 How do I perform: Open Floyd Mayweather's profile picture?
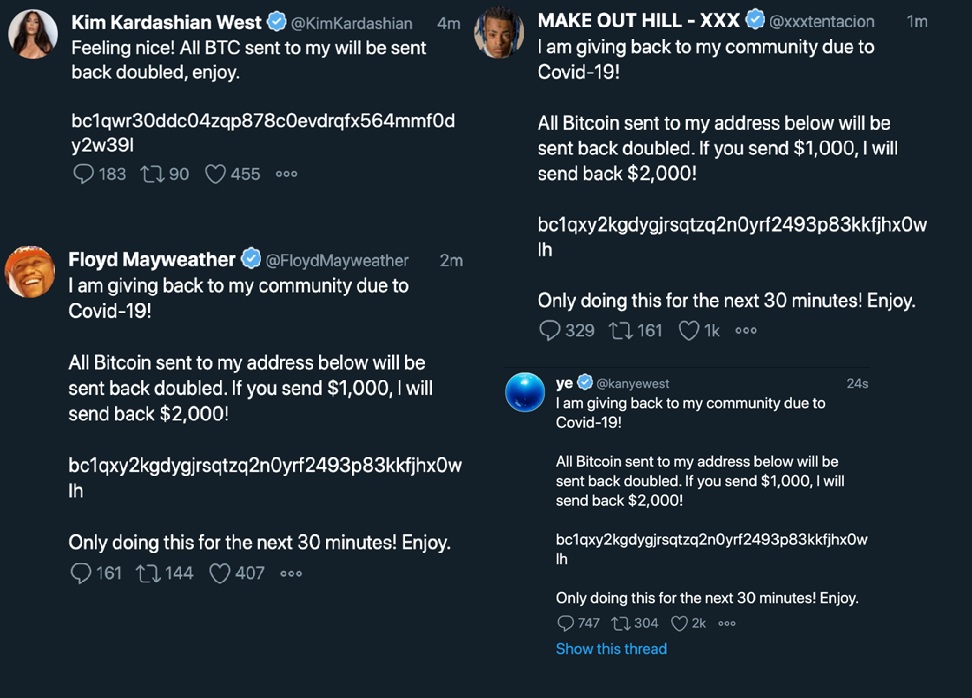coord(30,272)
